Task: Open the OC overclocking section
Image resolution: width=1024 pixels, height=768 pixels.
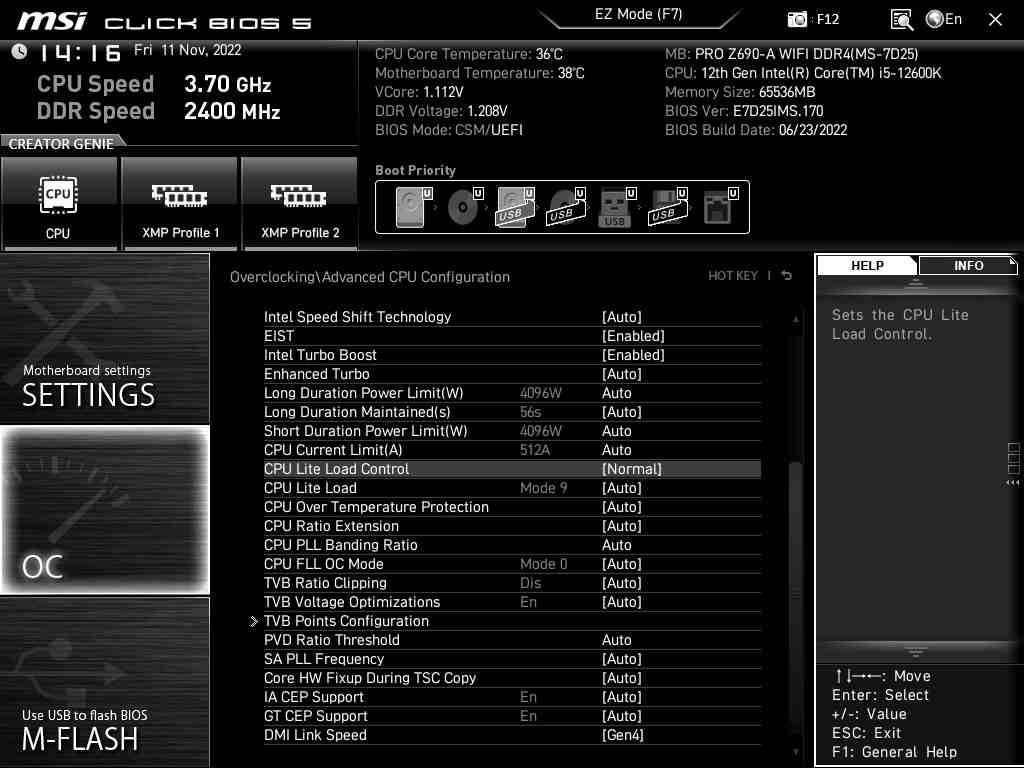Action: pos(104,509)
